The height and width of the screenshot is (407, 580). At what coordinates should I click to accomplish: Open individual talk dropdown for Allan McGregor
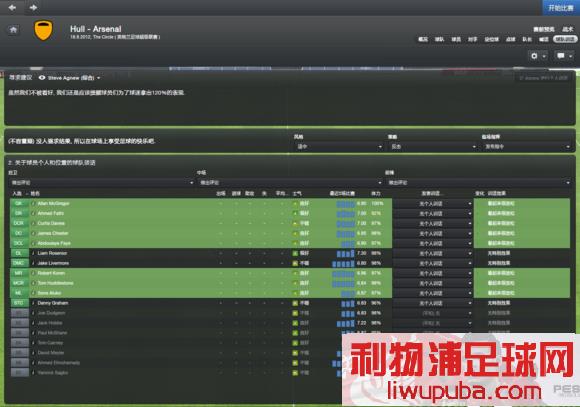[x=433, y=204]
